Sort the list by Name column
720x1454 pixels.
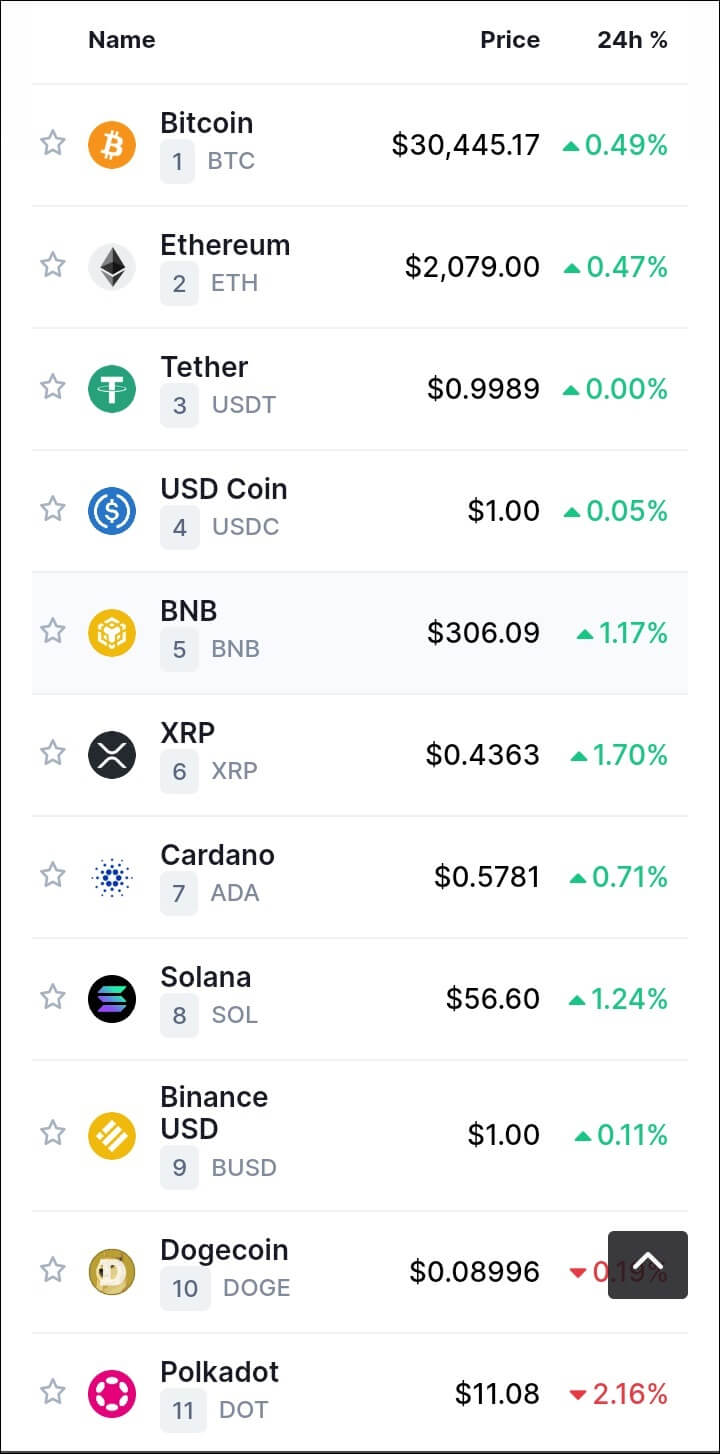122,40
